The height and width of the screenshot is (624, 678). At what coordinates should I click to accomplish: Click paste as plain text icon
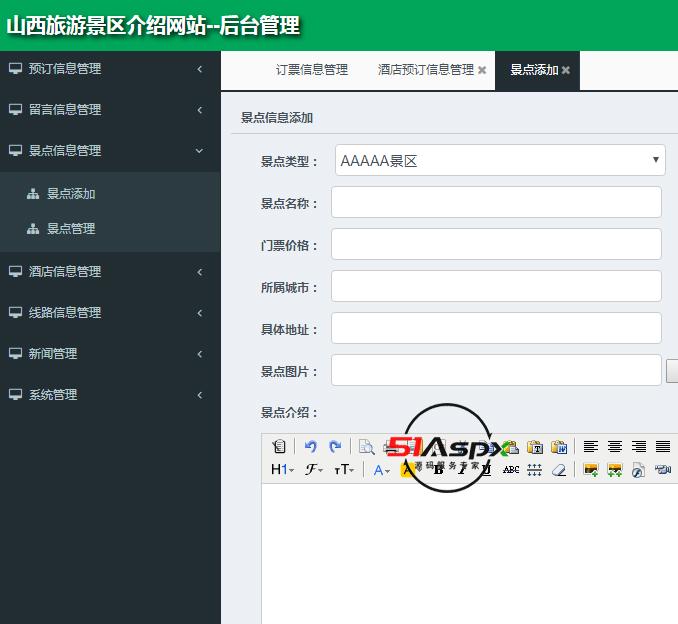click(535, 446)
